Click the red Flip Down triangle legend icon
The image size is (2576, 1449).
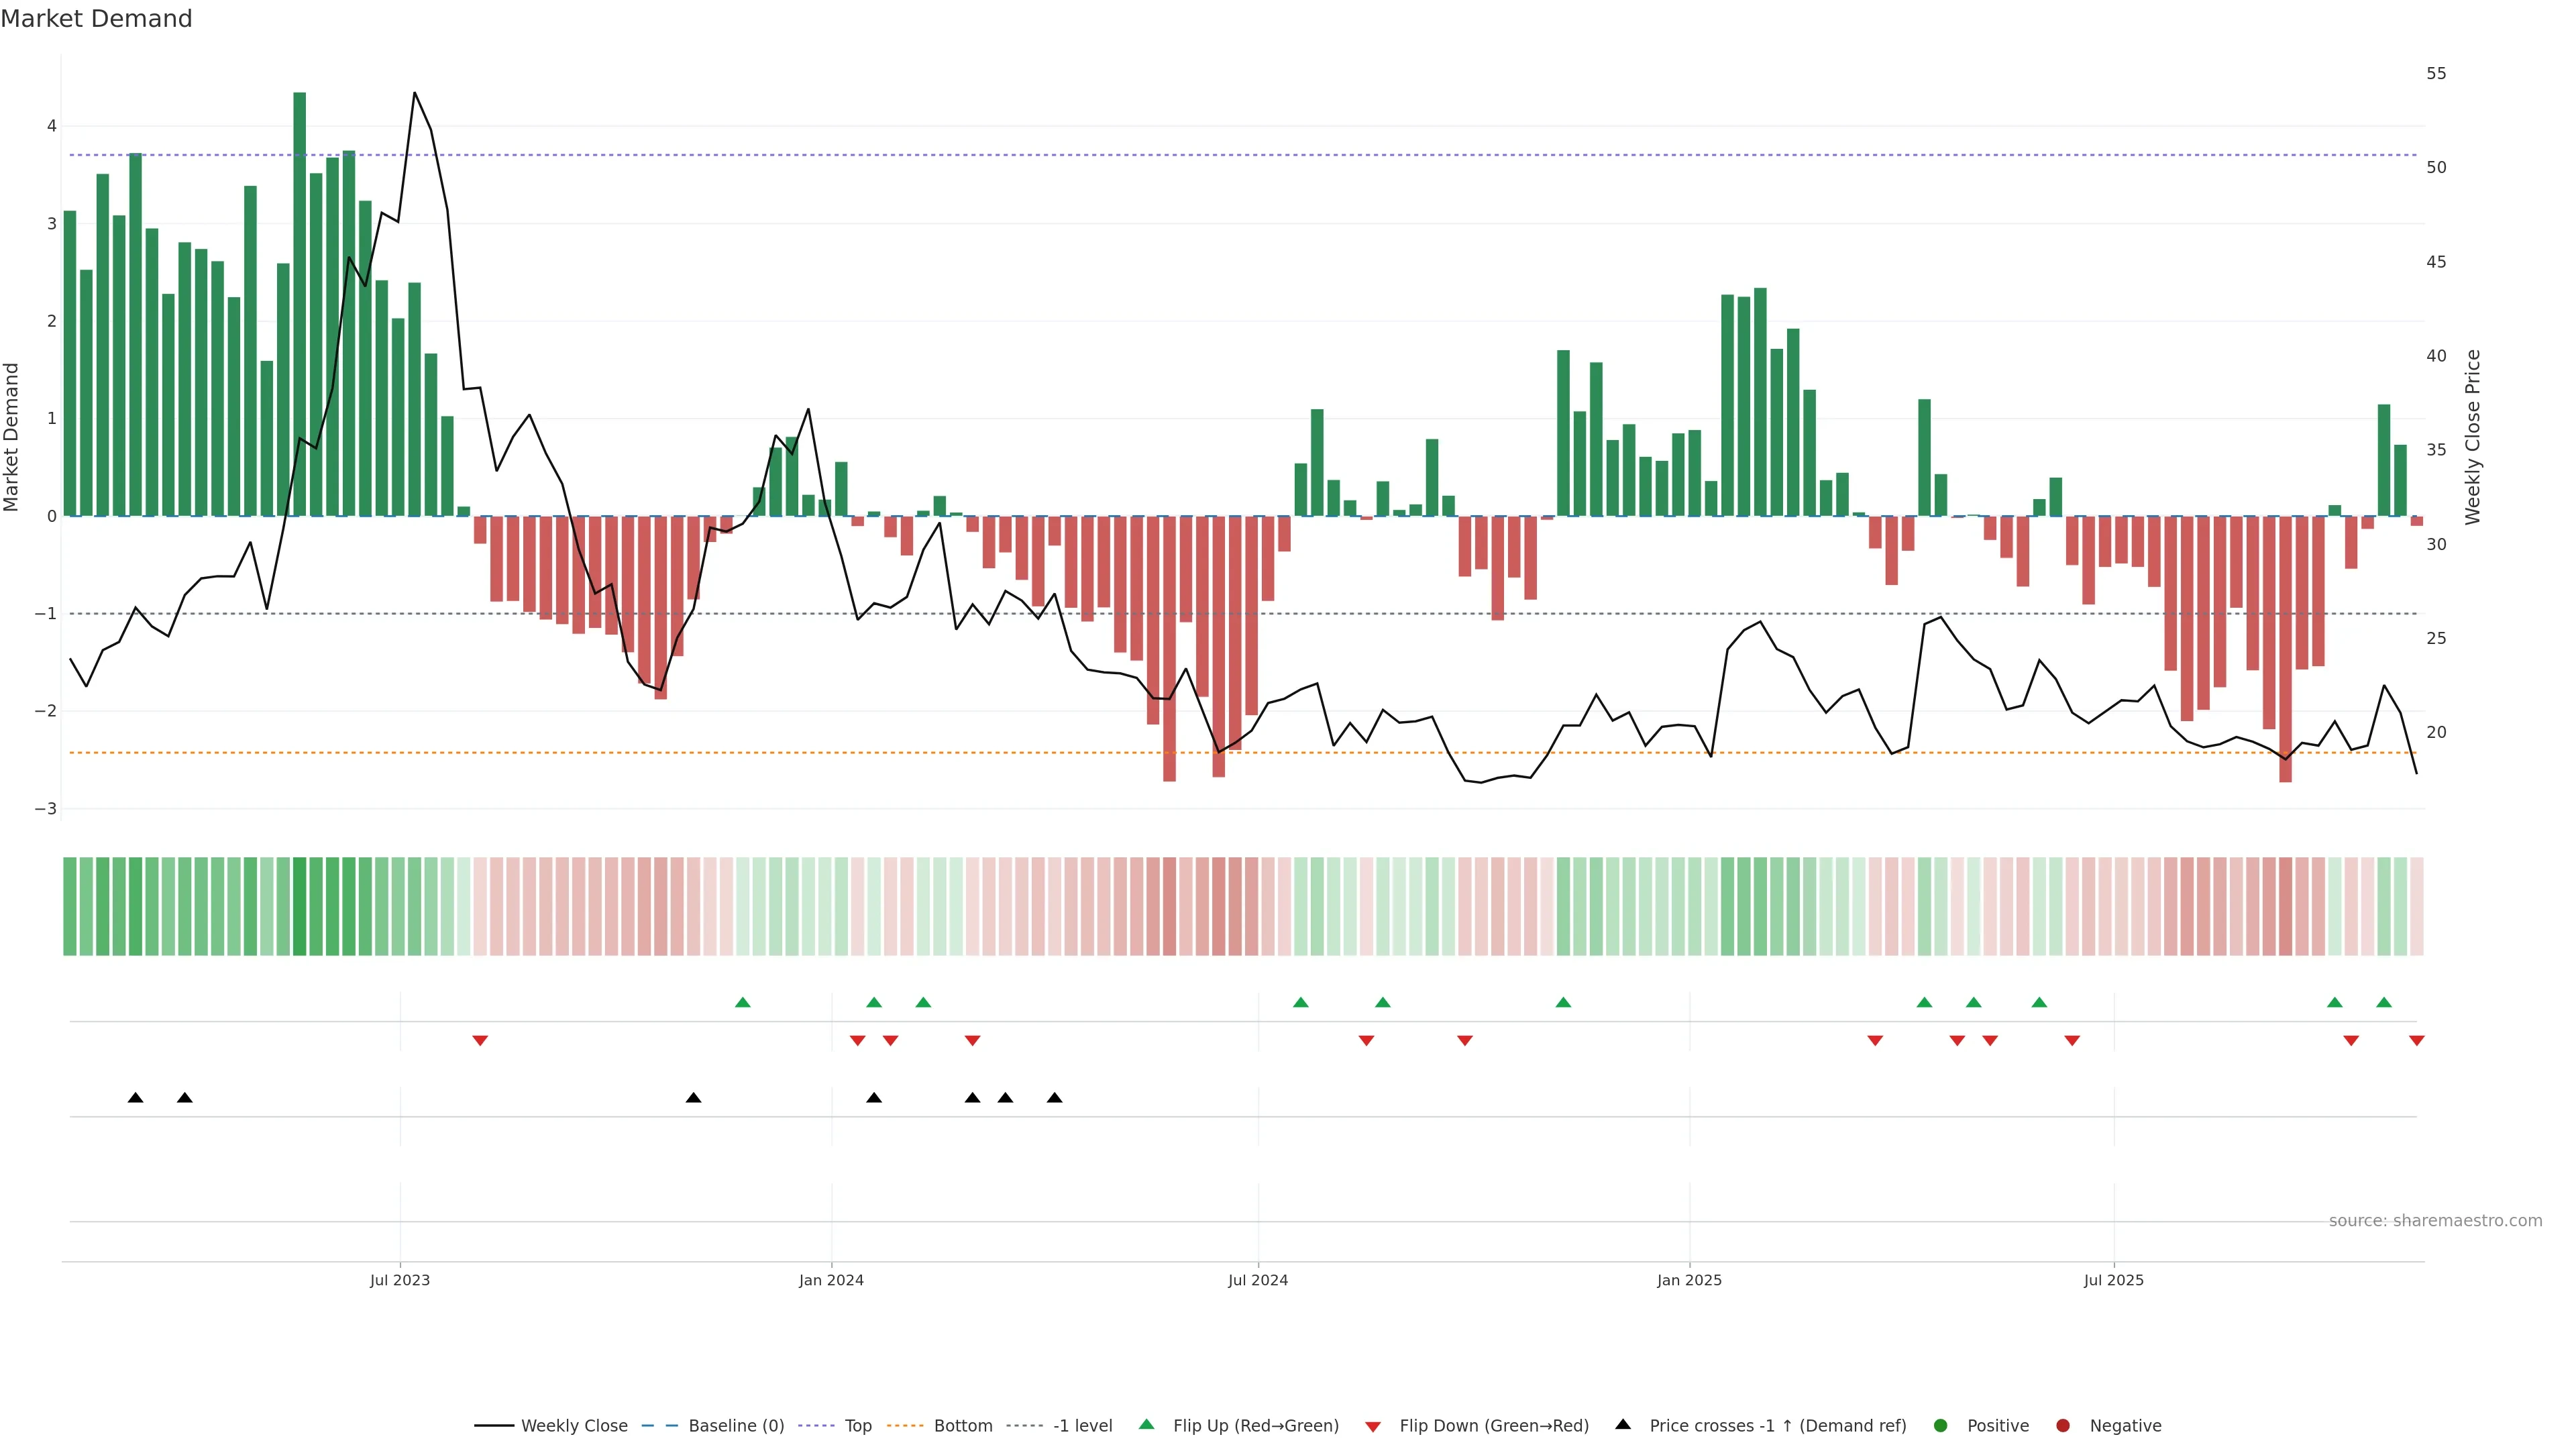[x=1372, y=1426]
